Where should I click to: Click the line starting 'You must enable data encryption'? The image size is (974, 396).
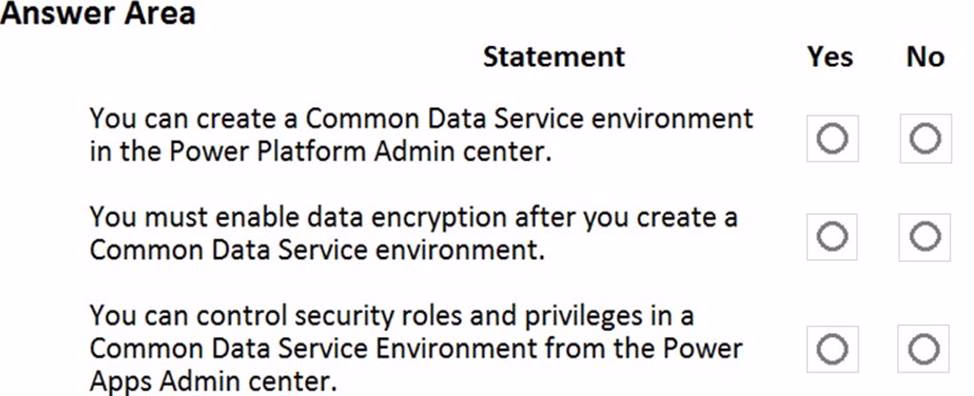(413, 218)
